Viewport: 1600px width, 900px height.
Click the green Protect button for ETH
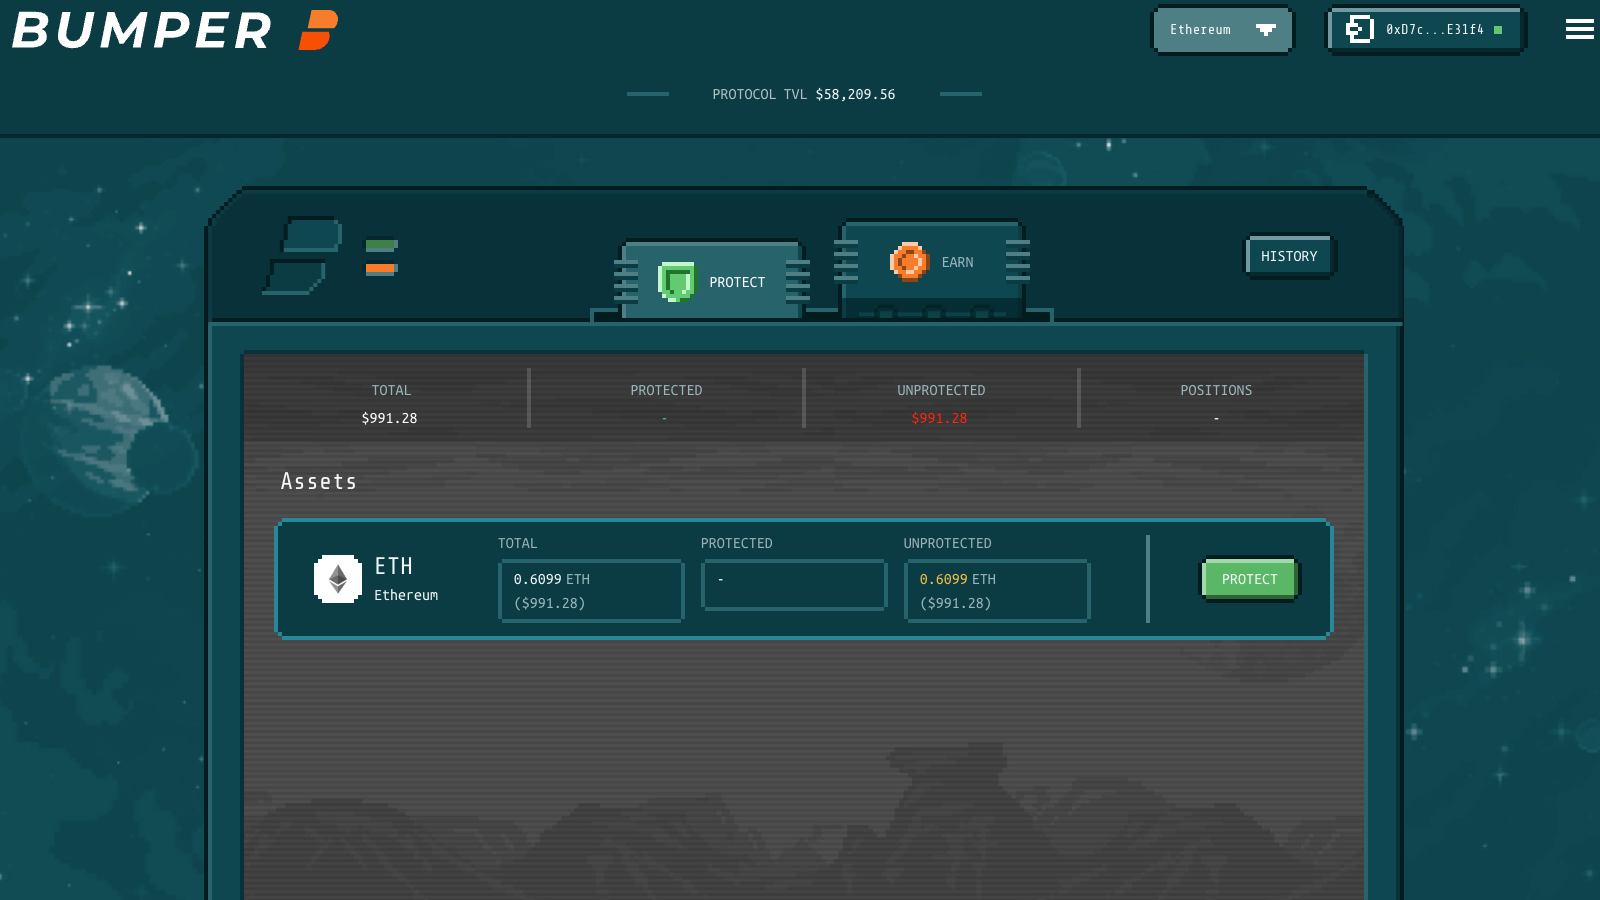click(x=1249, y=579)
